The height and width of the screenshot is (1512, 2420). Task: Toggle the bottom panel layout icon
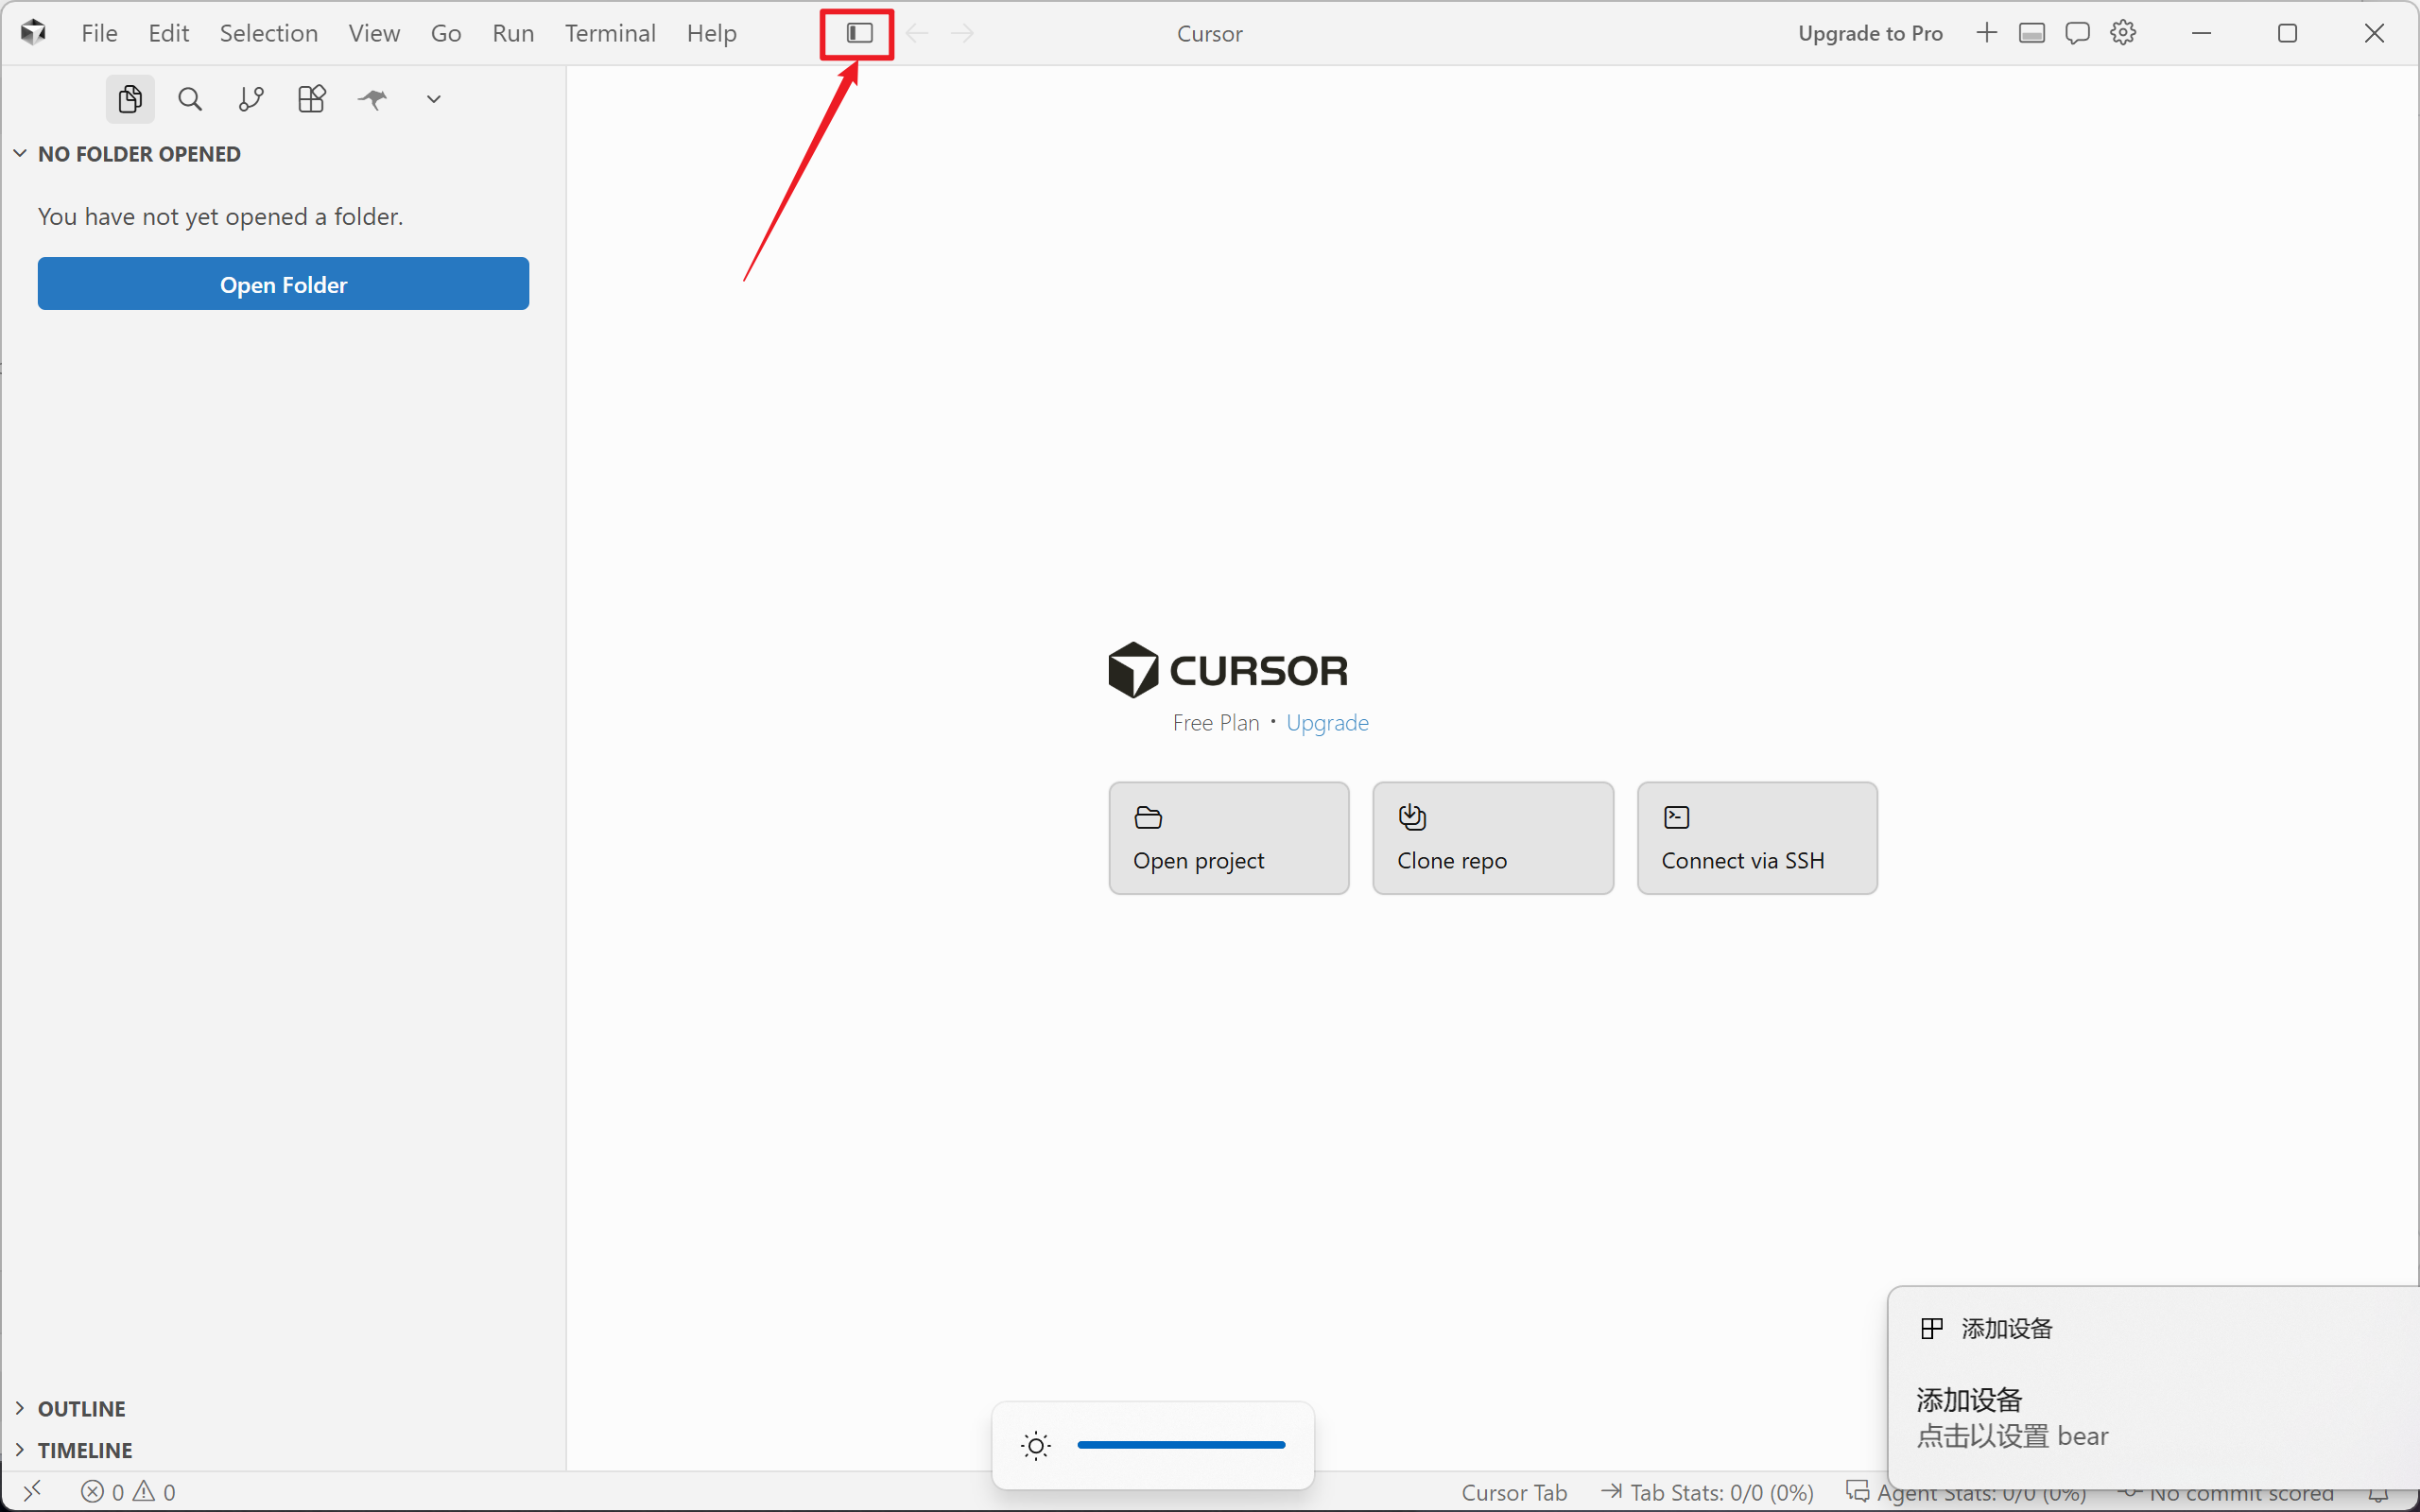coord(2032,33)
